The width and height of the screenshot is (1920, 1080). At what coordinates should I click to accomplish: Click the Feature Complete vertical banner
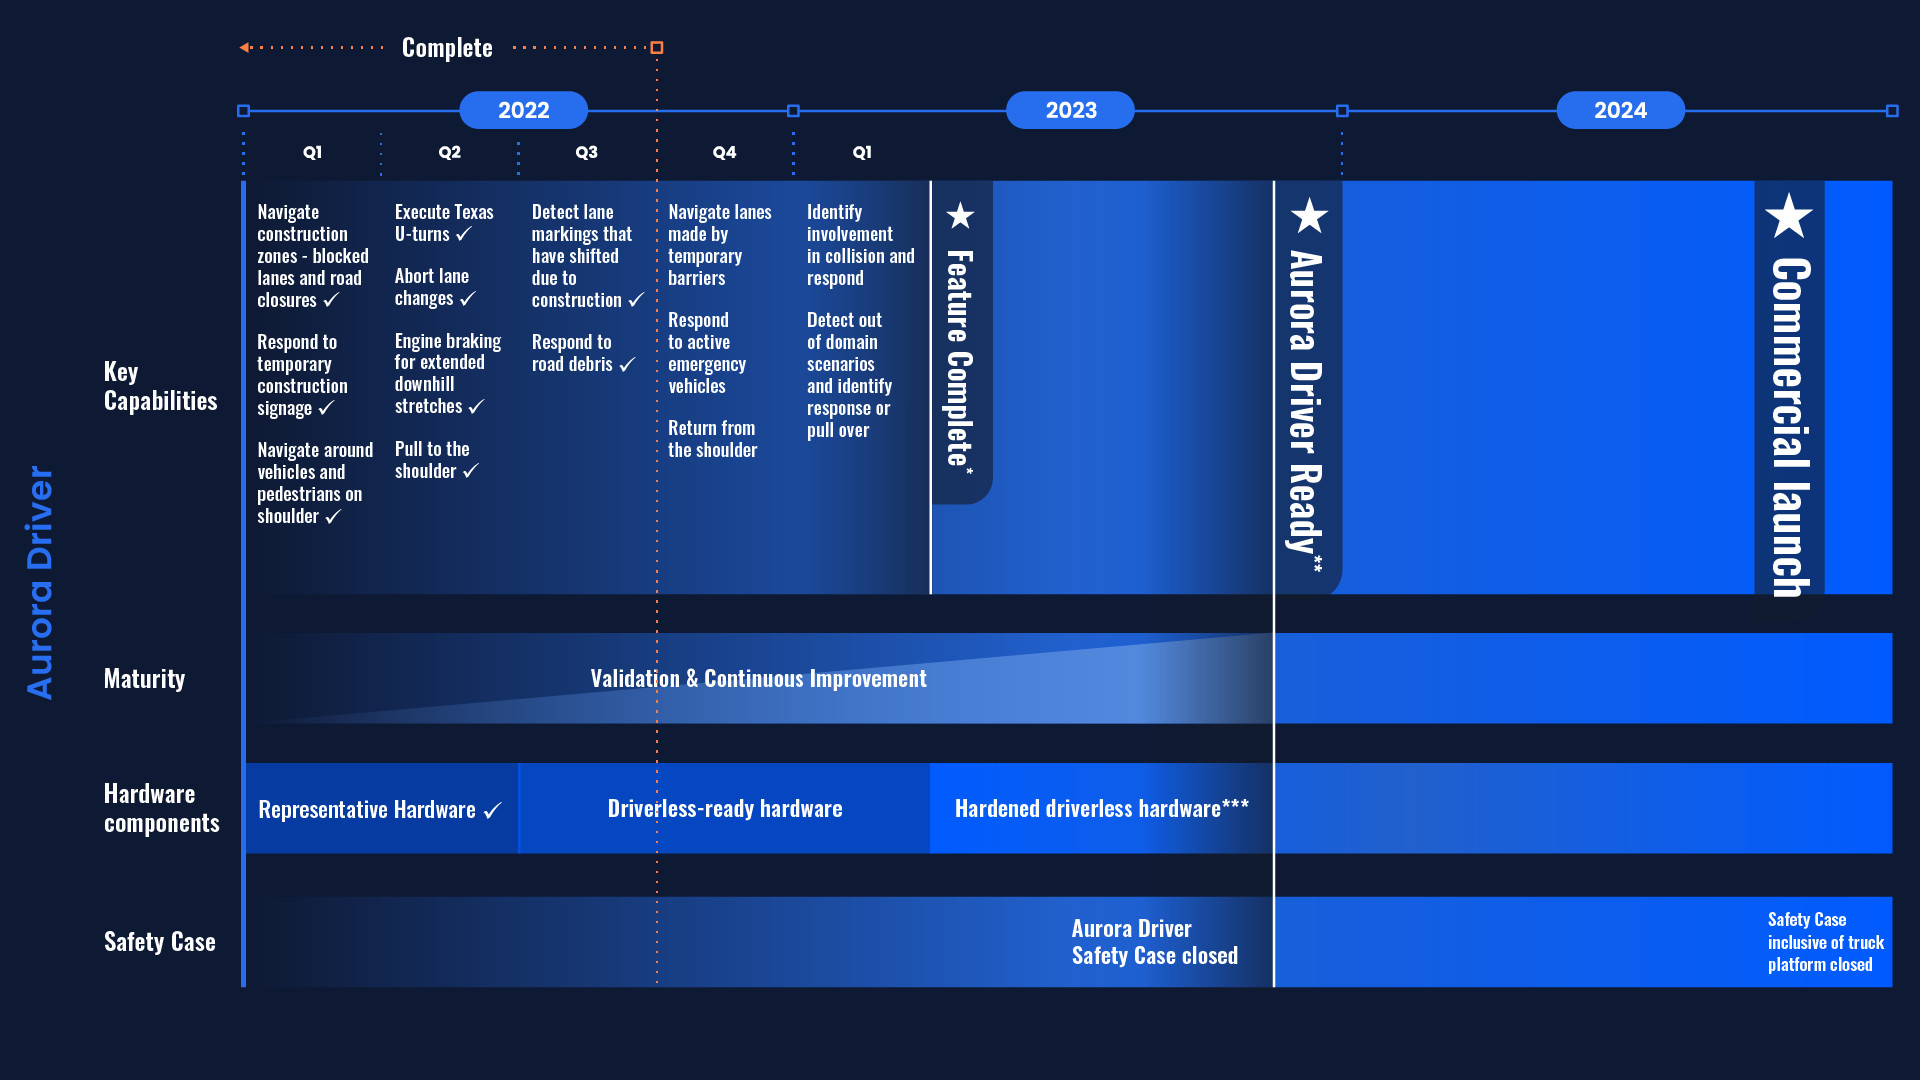(961, 342)
